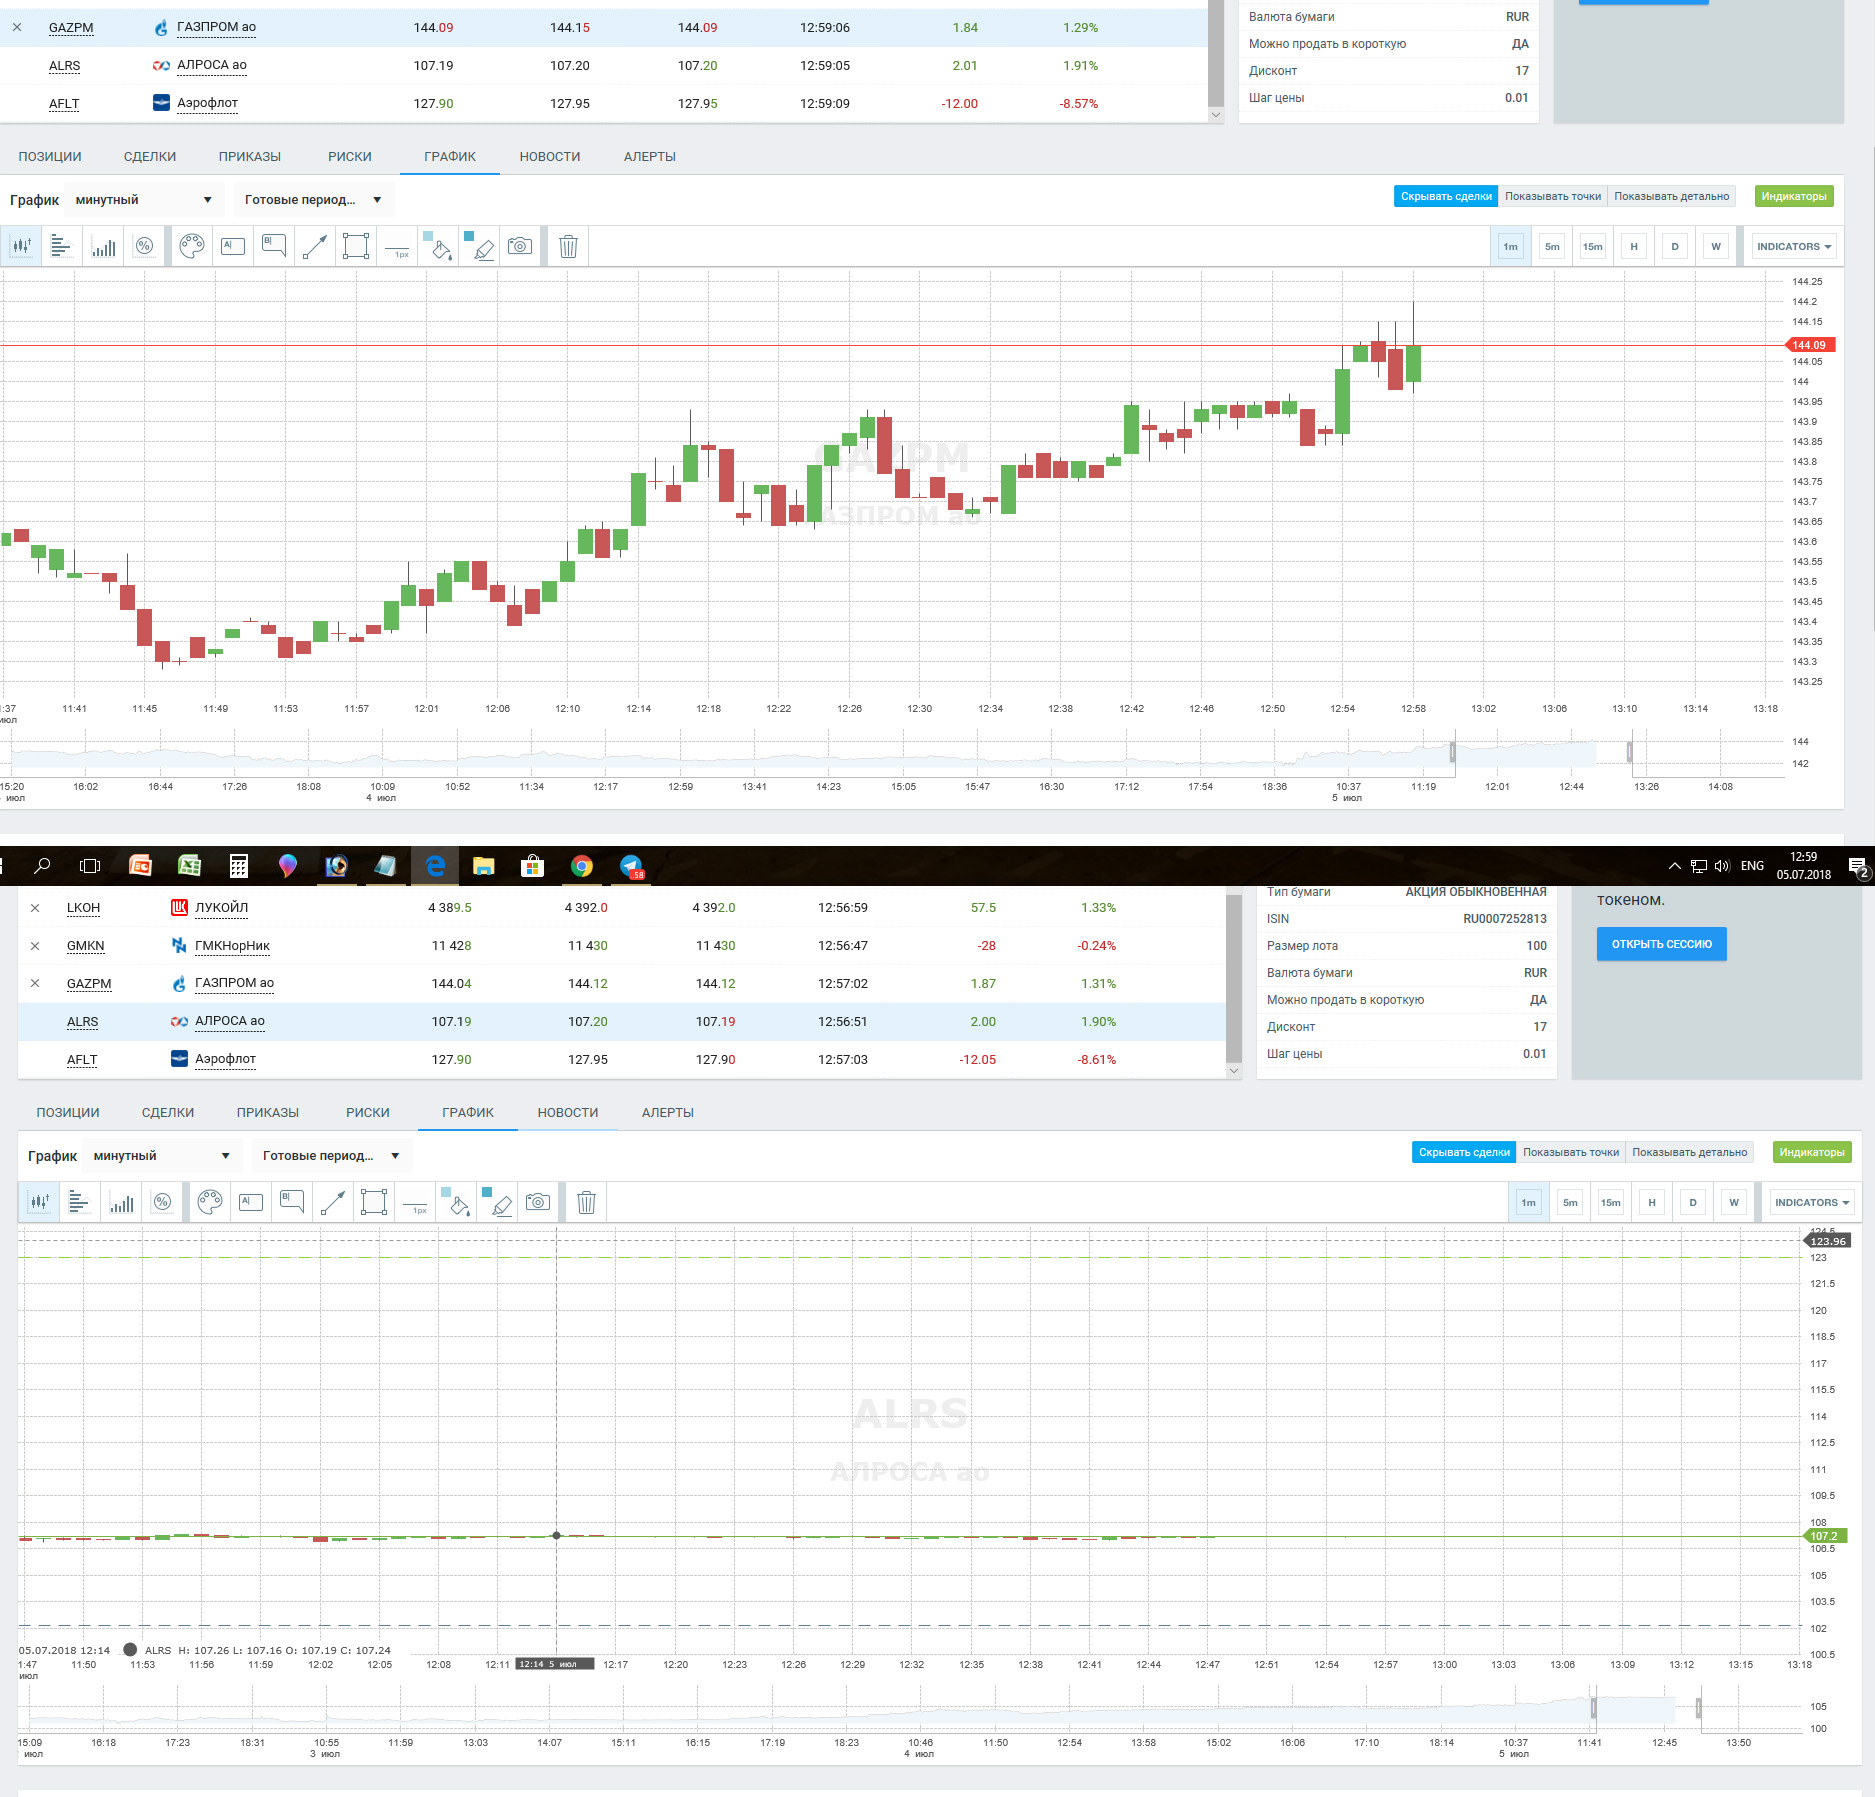Open GMKN ticker link
The height and width of the screenshot is (1797, 1875).
86,946
